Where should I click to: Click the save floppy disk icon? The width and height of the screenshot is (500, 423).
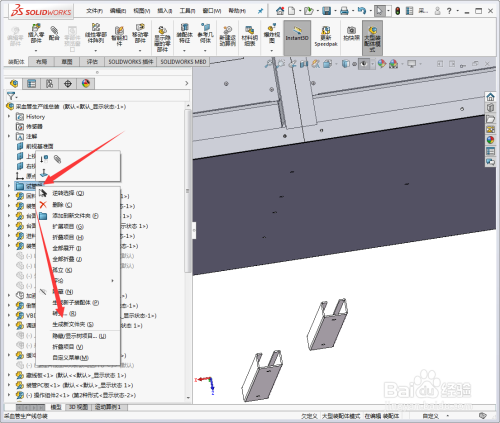326,11
